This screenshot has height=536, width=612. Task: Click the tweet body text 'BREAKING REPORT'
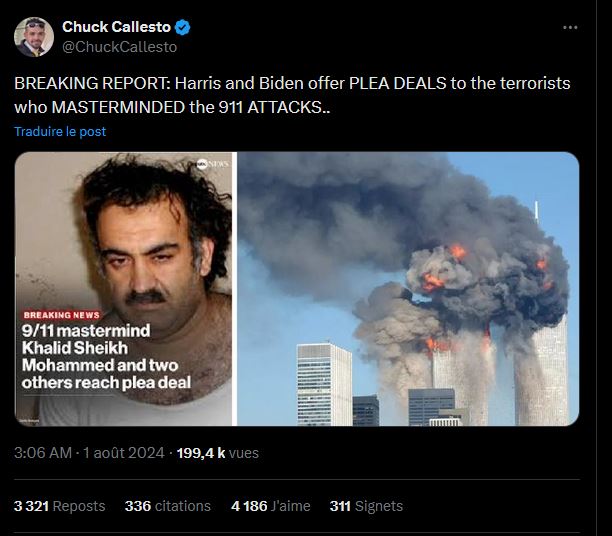[x=93, y=83]
